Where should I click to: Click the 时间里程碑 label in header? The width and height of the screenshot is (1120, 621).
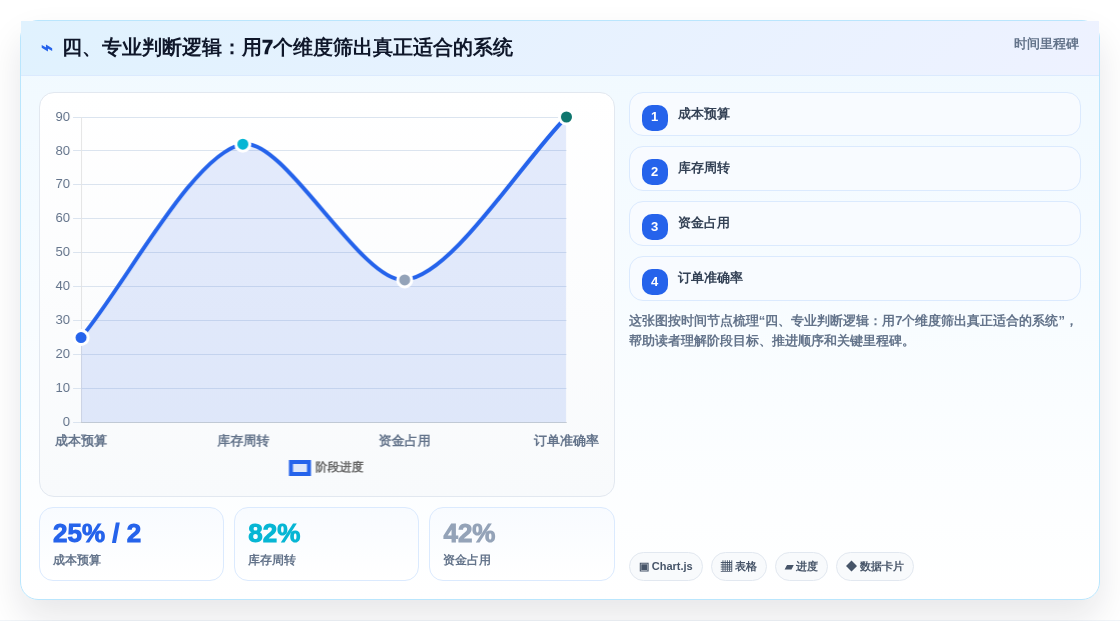(1046, 44)
